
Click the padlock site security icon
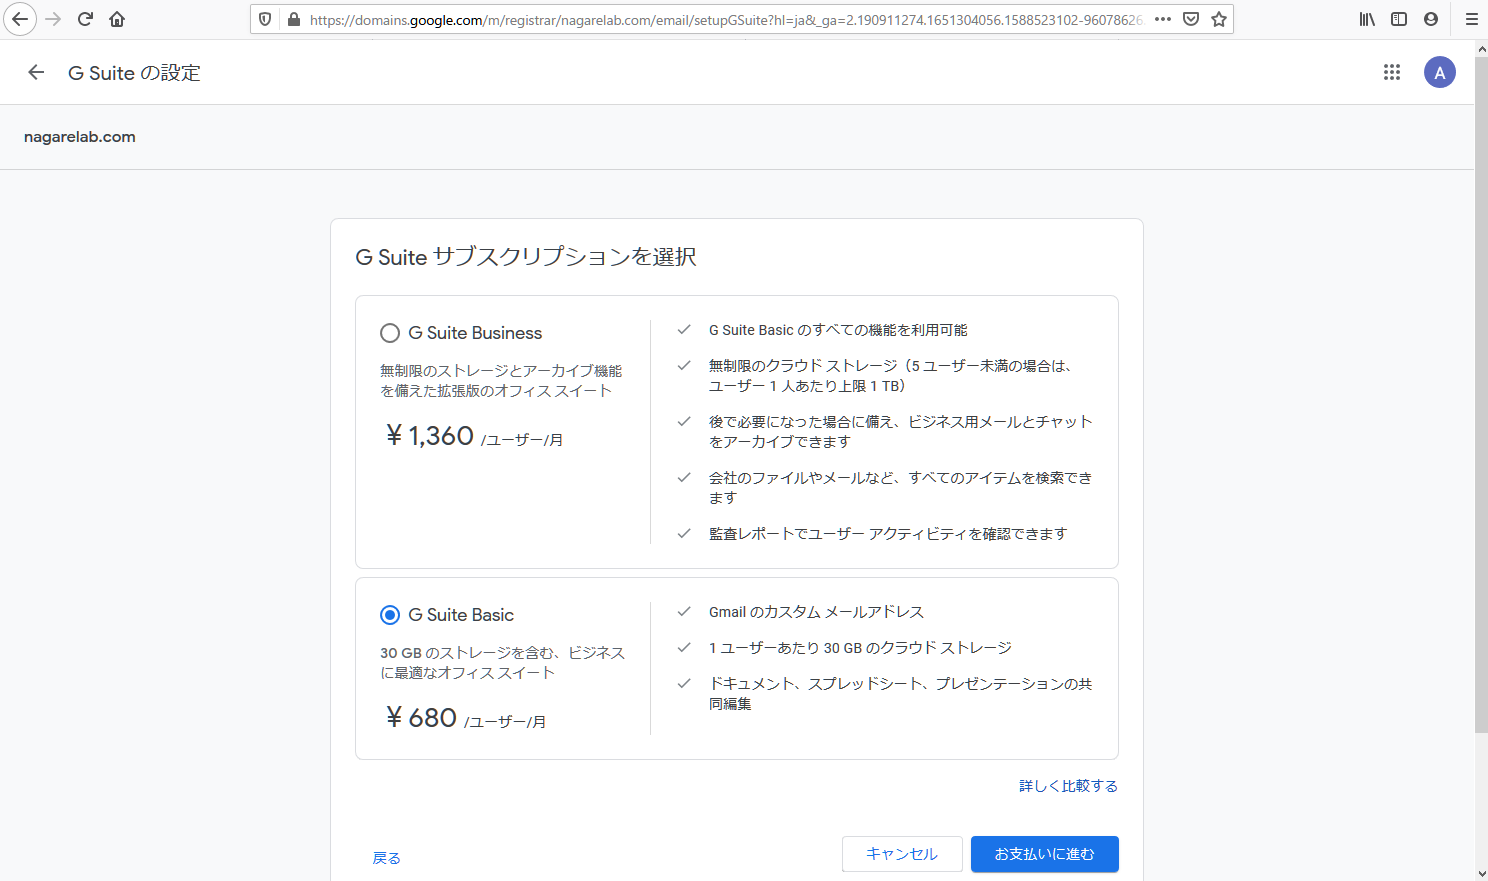point(294,19)
